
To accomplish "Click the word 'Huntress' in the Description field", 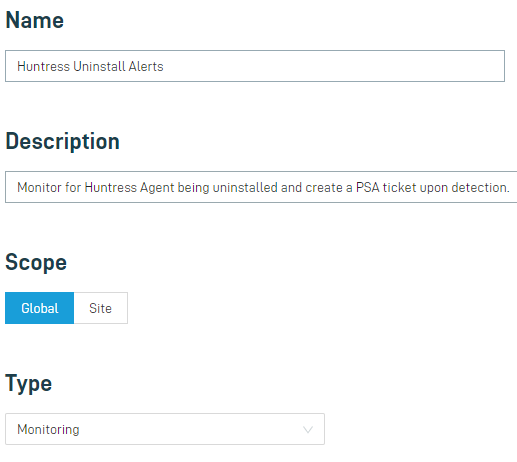I will click(111, 187).
